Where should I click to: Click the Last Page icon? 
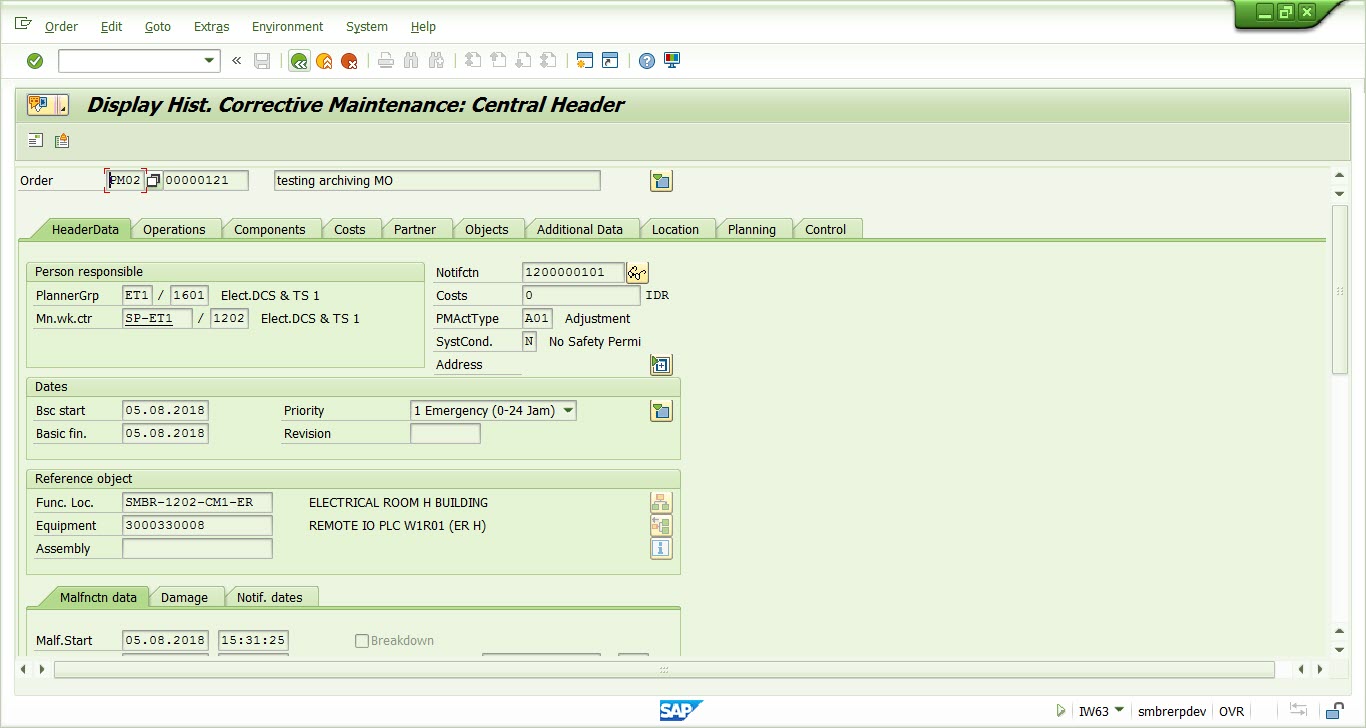(548, 61)
